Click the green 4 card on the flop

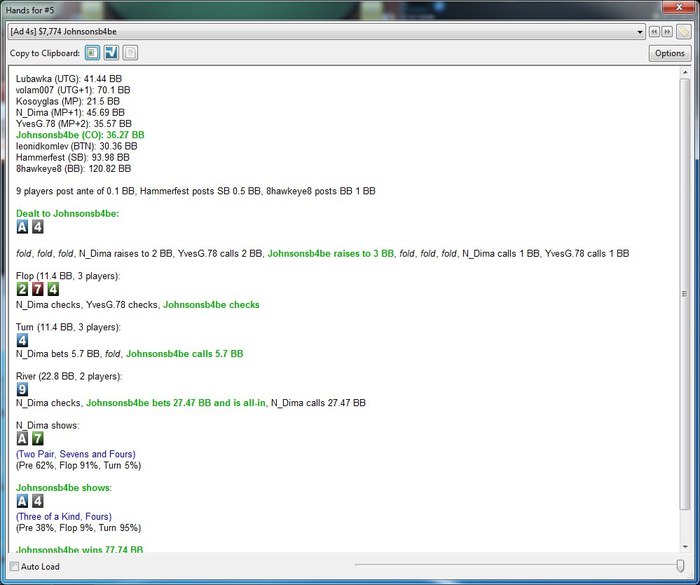pyautogui.click(x=53, y=289)
